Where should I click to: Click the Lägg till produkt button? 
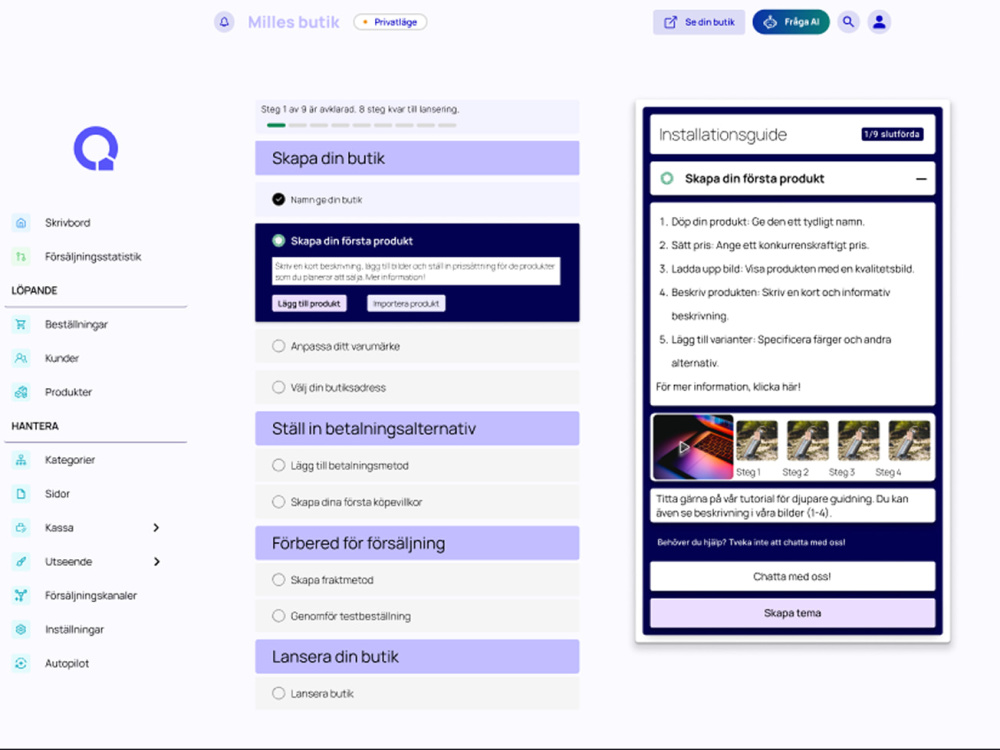pyautogui.click(x=309, y=304)
